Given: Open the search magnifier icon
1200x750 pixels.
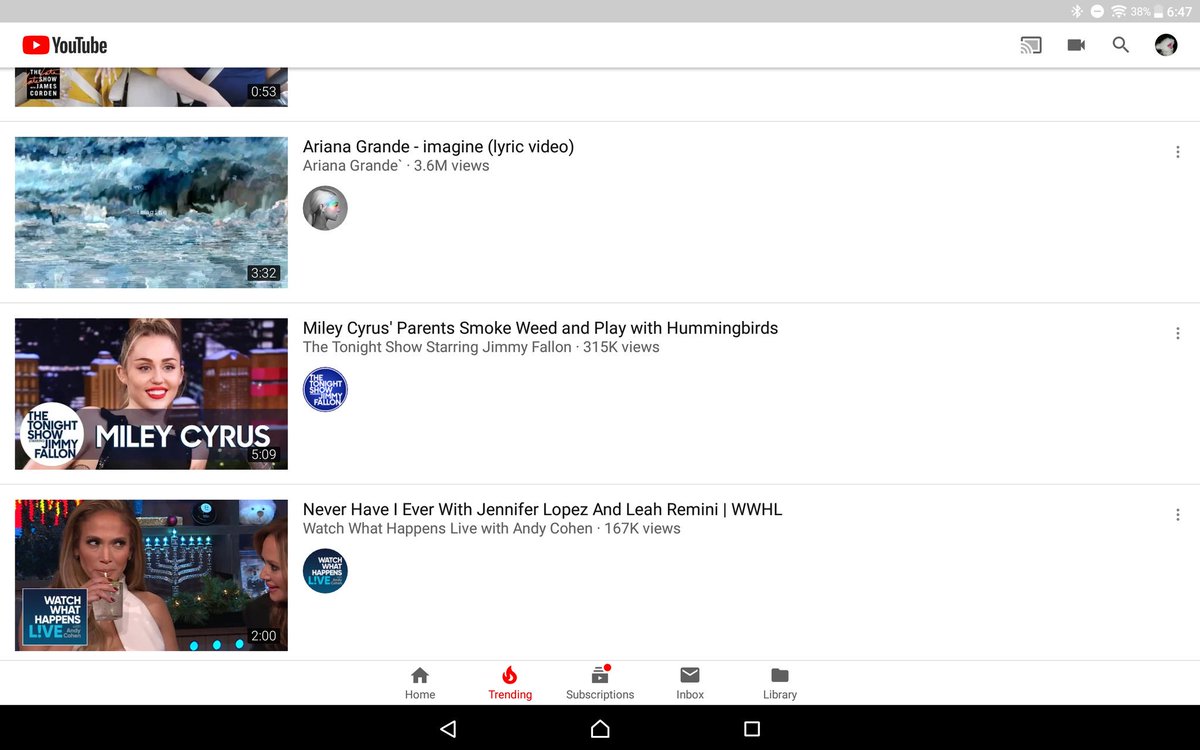Looking at the screenshot, I should pos(1121,45).
